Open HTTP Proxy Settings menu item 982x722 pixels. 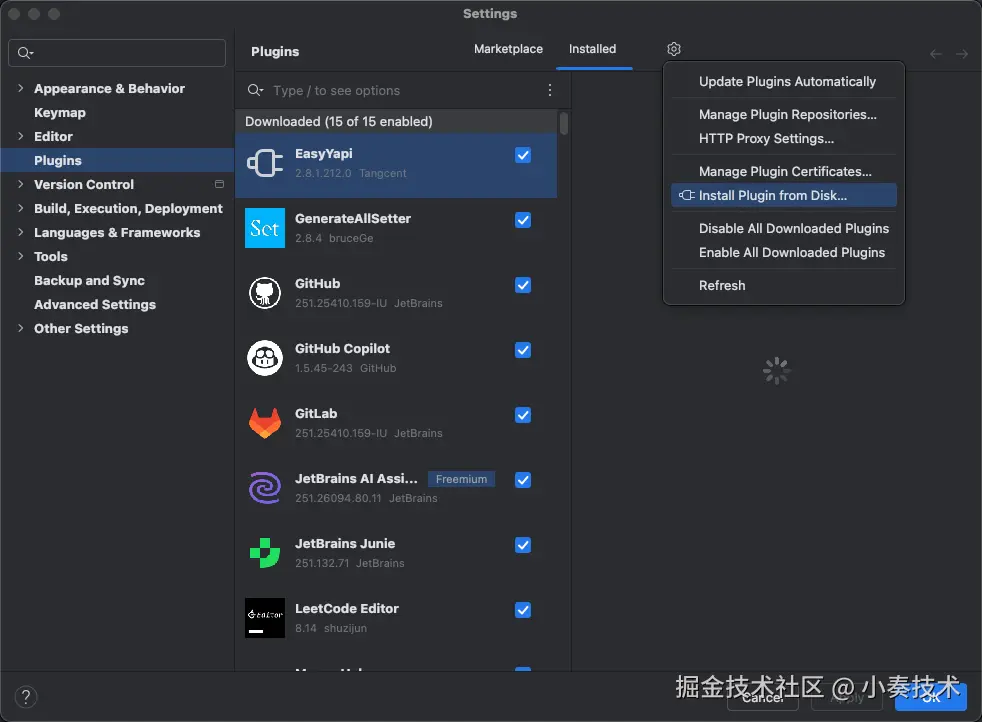click(x=783, y=138)
